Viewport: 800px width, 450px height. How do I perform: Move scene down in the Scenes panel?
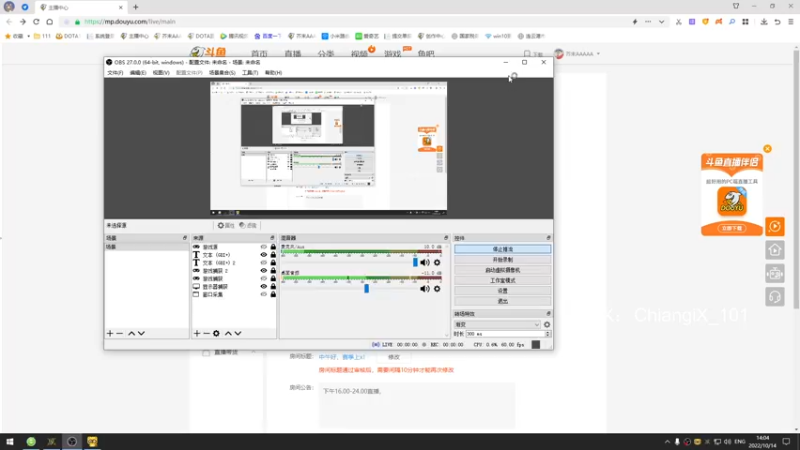141,333
